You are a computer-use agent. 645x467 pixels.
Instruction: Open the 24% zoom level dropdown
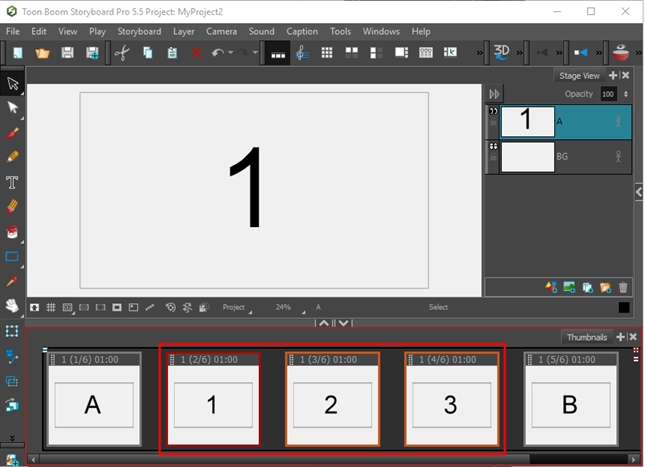[x=285, y=308]
